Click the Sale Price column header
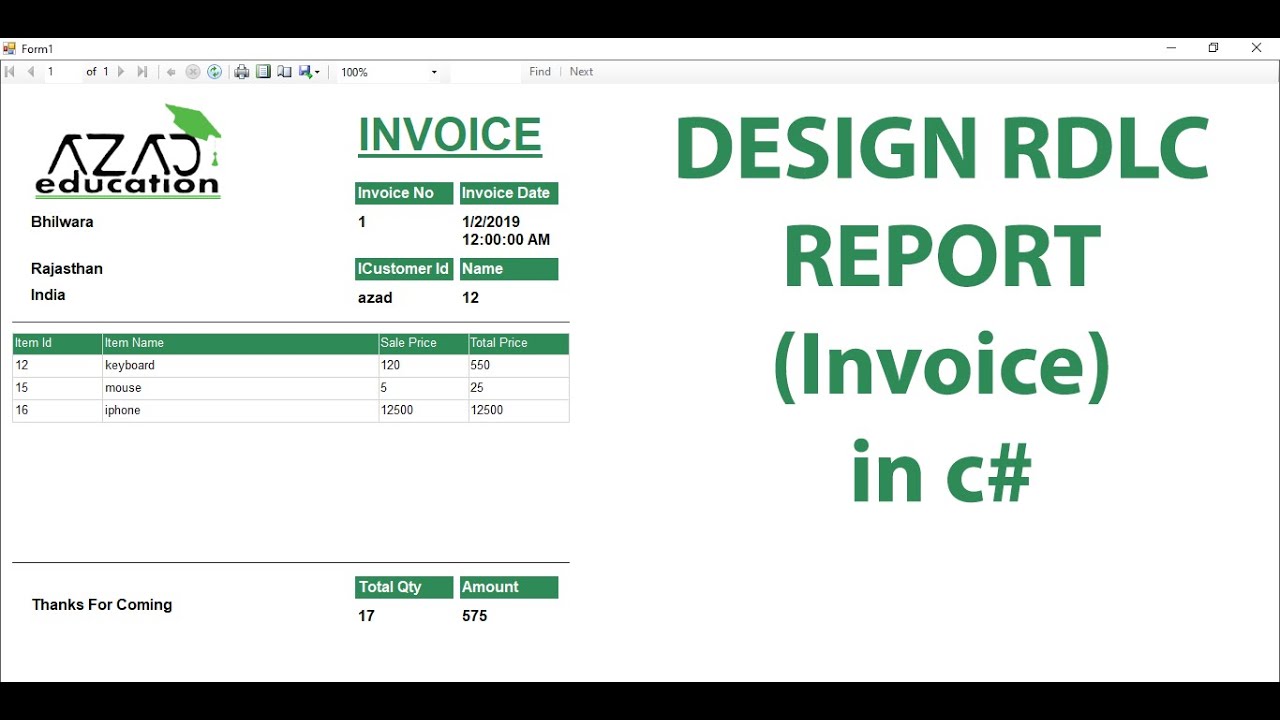Image resolution: width=1280 pixels, height=720 pixels. click(423, 343)
